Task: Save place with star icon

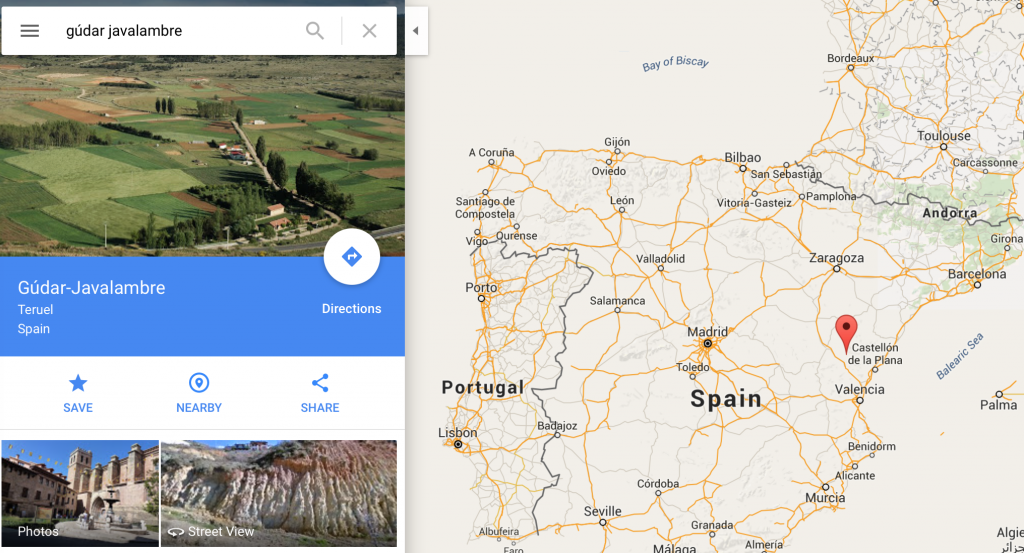Action: [x=78, y=383]
